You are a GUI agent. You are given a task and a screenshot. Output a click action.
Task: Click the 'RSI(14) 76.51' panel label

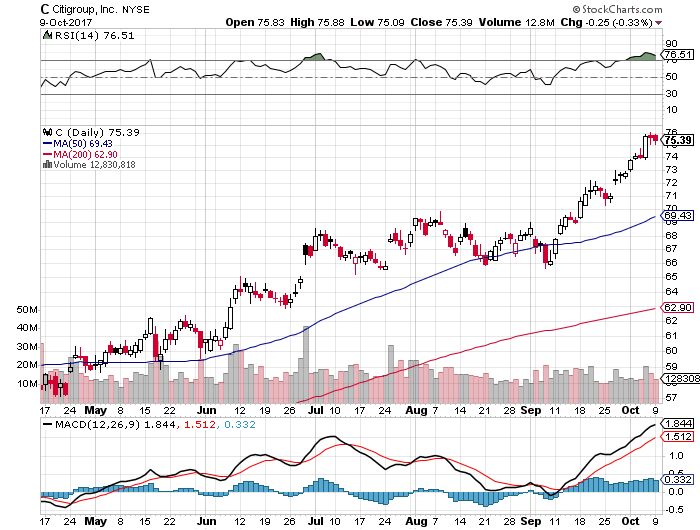[95, 35]
